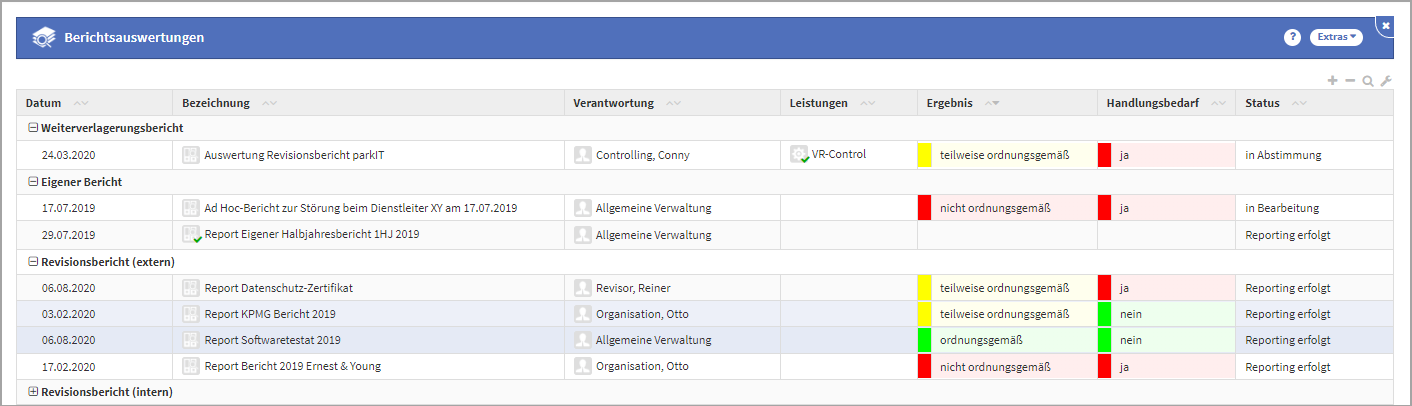Expand the Revisionsbericht (intern) group

[x=33, y=392]
